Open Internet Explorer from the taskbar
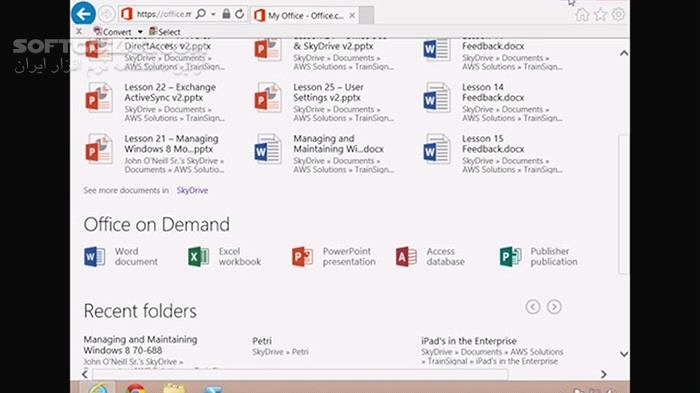Viewport: 700px width, 393px height. click(98, 388)
